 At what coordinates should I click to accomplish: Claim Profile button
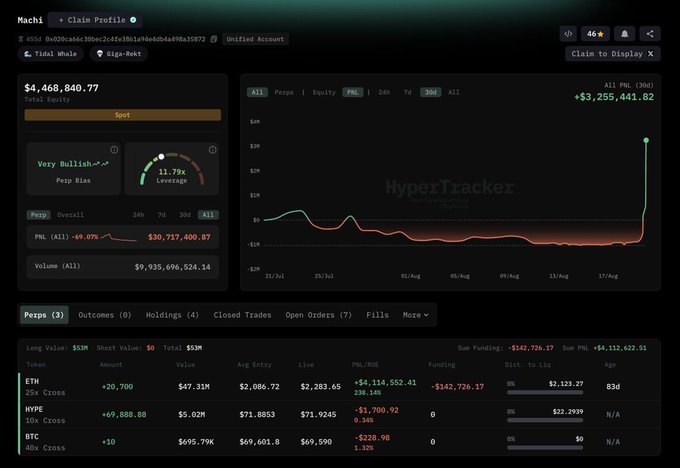(x=95, y=20)
